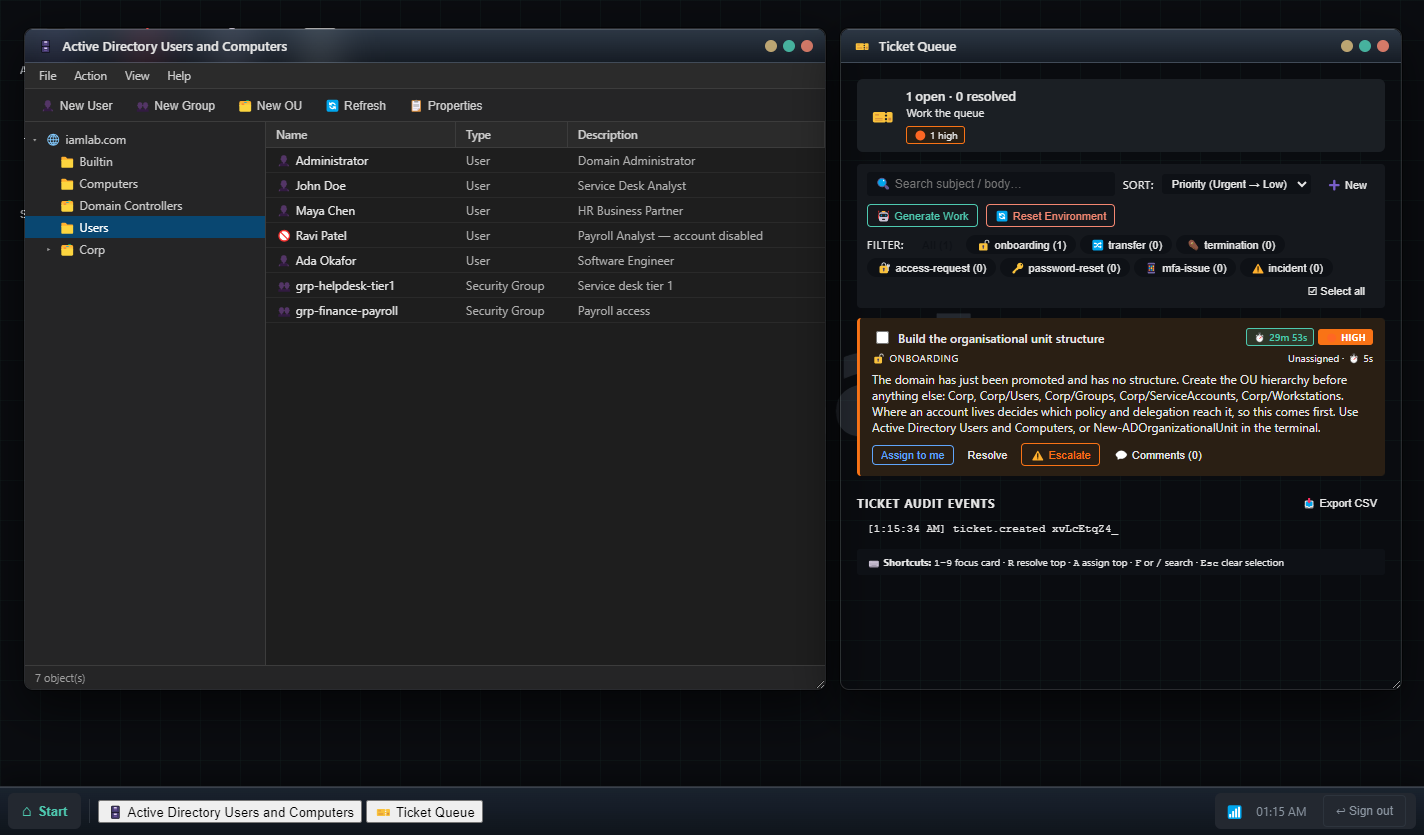Select the Users node in tree

click(x=145, y=228)
